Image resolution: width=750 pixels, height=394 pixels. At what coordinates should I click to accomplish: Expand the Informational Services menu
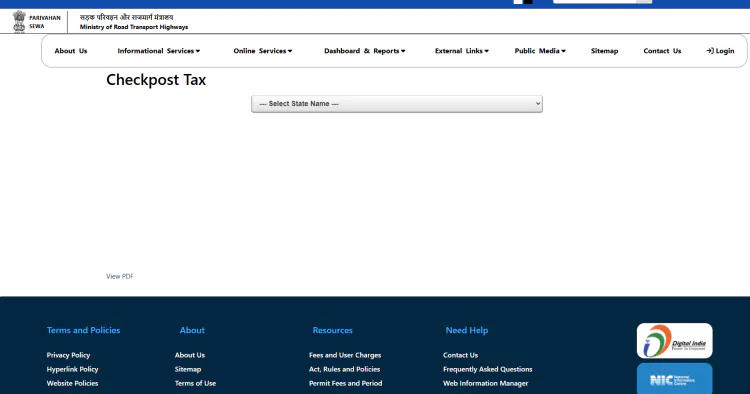pyautogui.click(x=159, y=51)
